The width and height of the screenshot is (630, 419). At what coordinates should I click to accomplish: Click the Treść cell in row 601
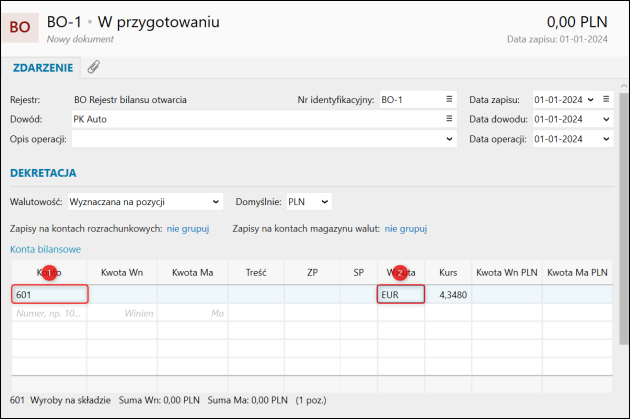(x=256, y=294)
